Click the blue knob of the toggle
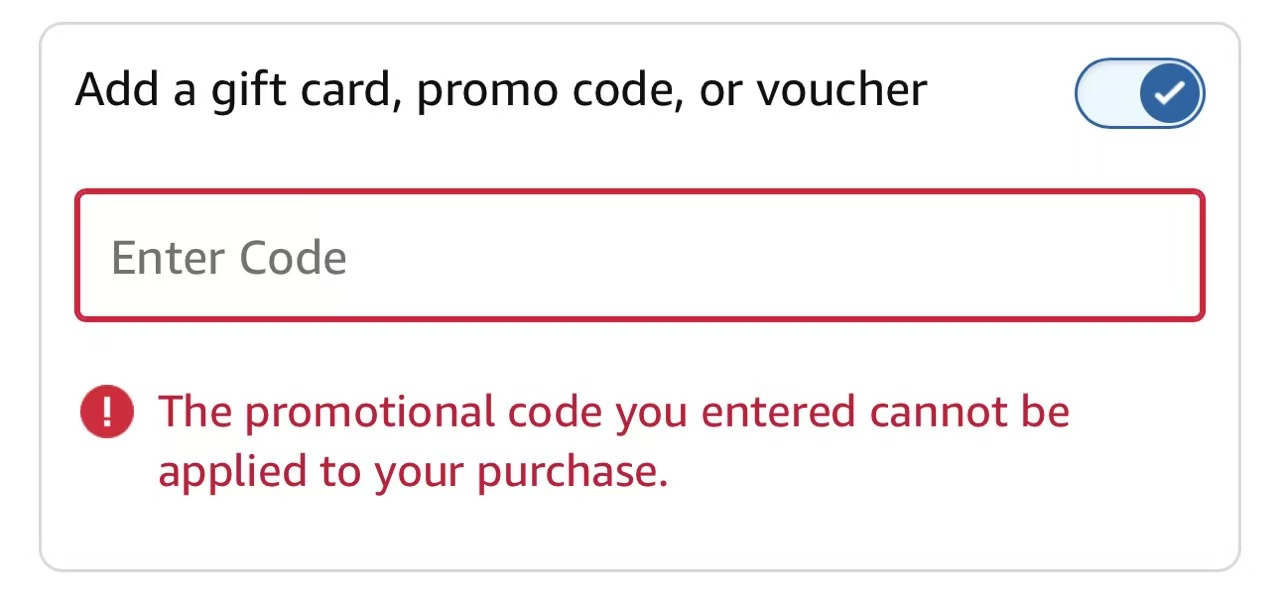Viewport: 1280px width, 595px height. point(1169,93)
